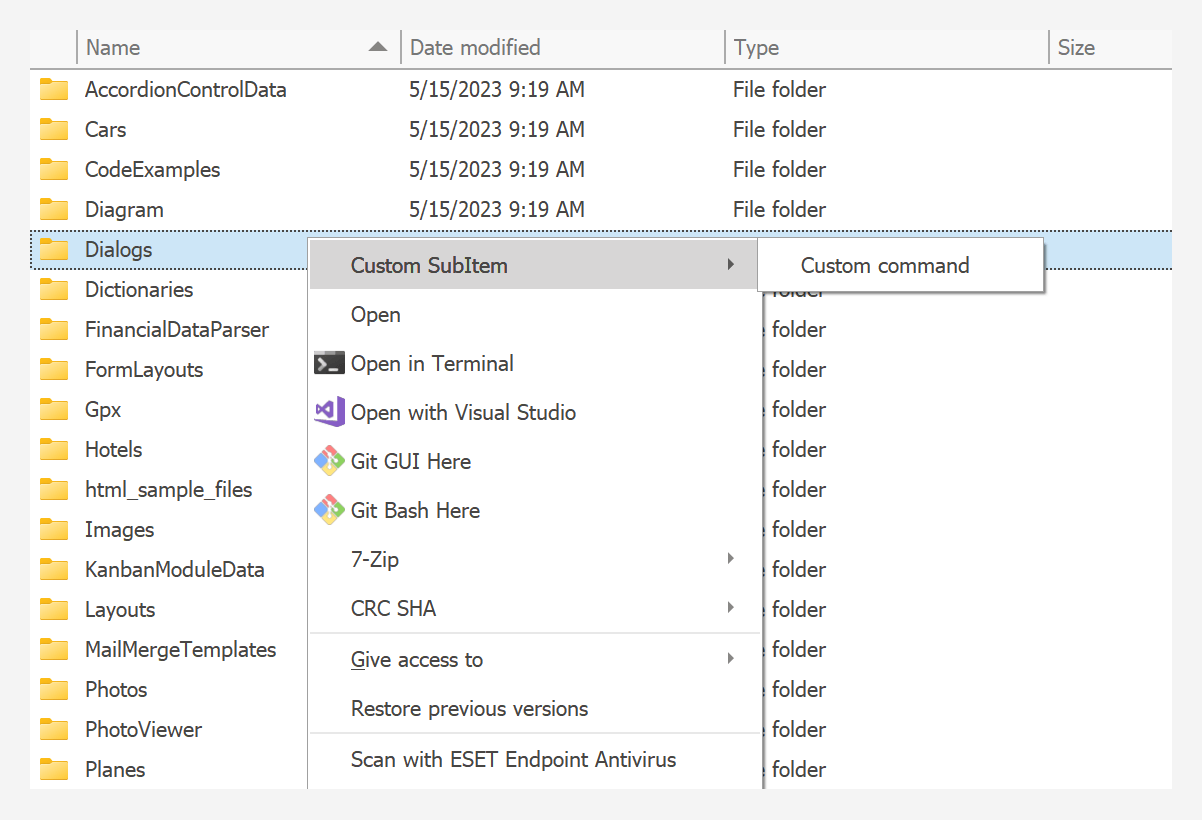Select the Visual Studio icon in context menu
The width and height of the screenshot is (1202, 820).
329,412
